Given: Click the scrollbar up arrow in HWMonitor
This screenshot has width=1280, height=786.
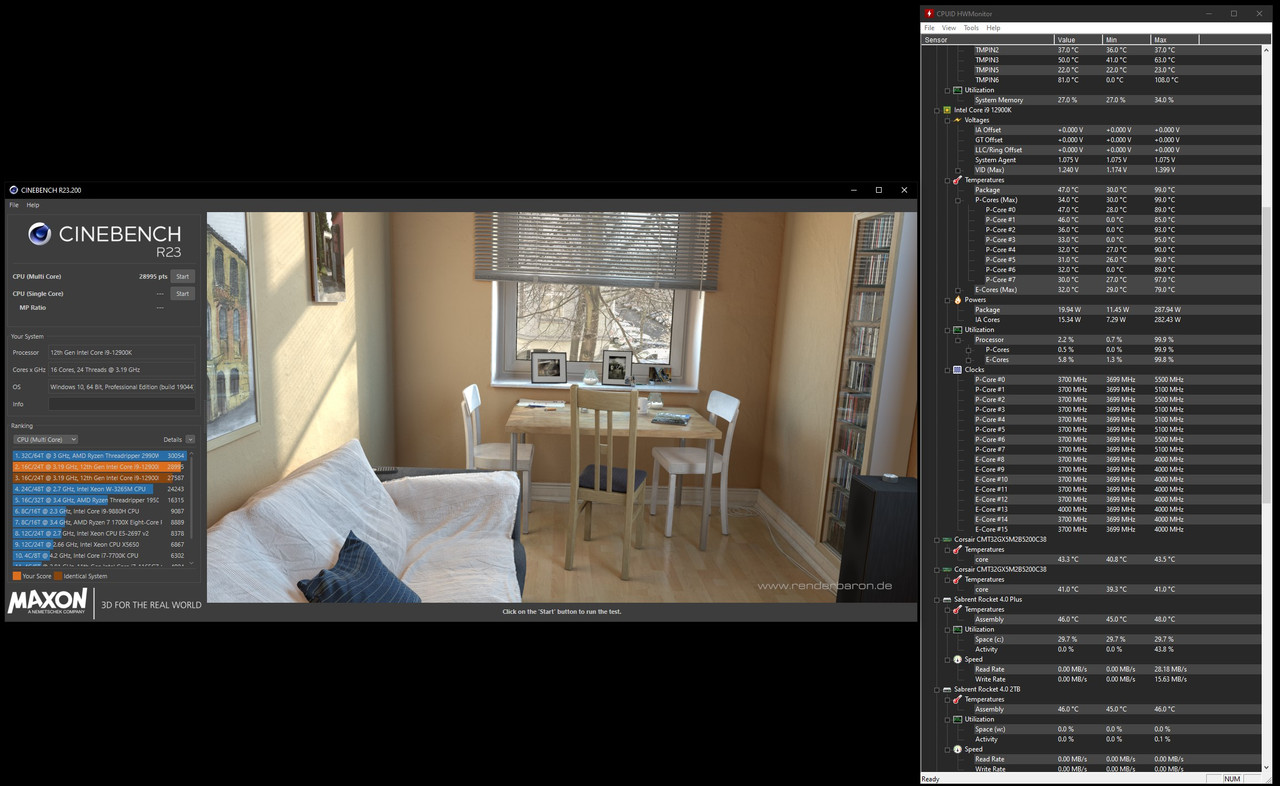Looking at the screenshot, I should (1266, 49).
